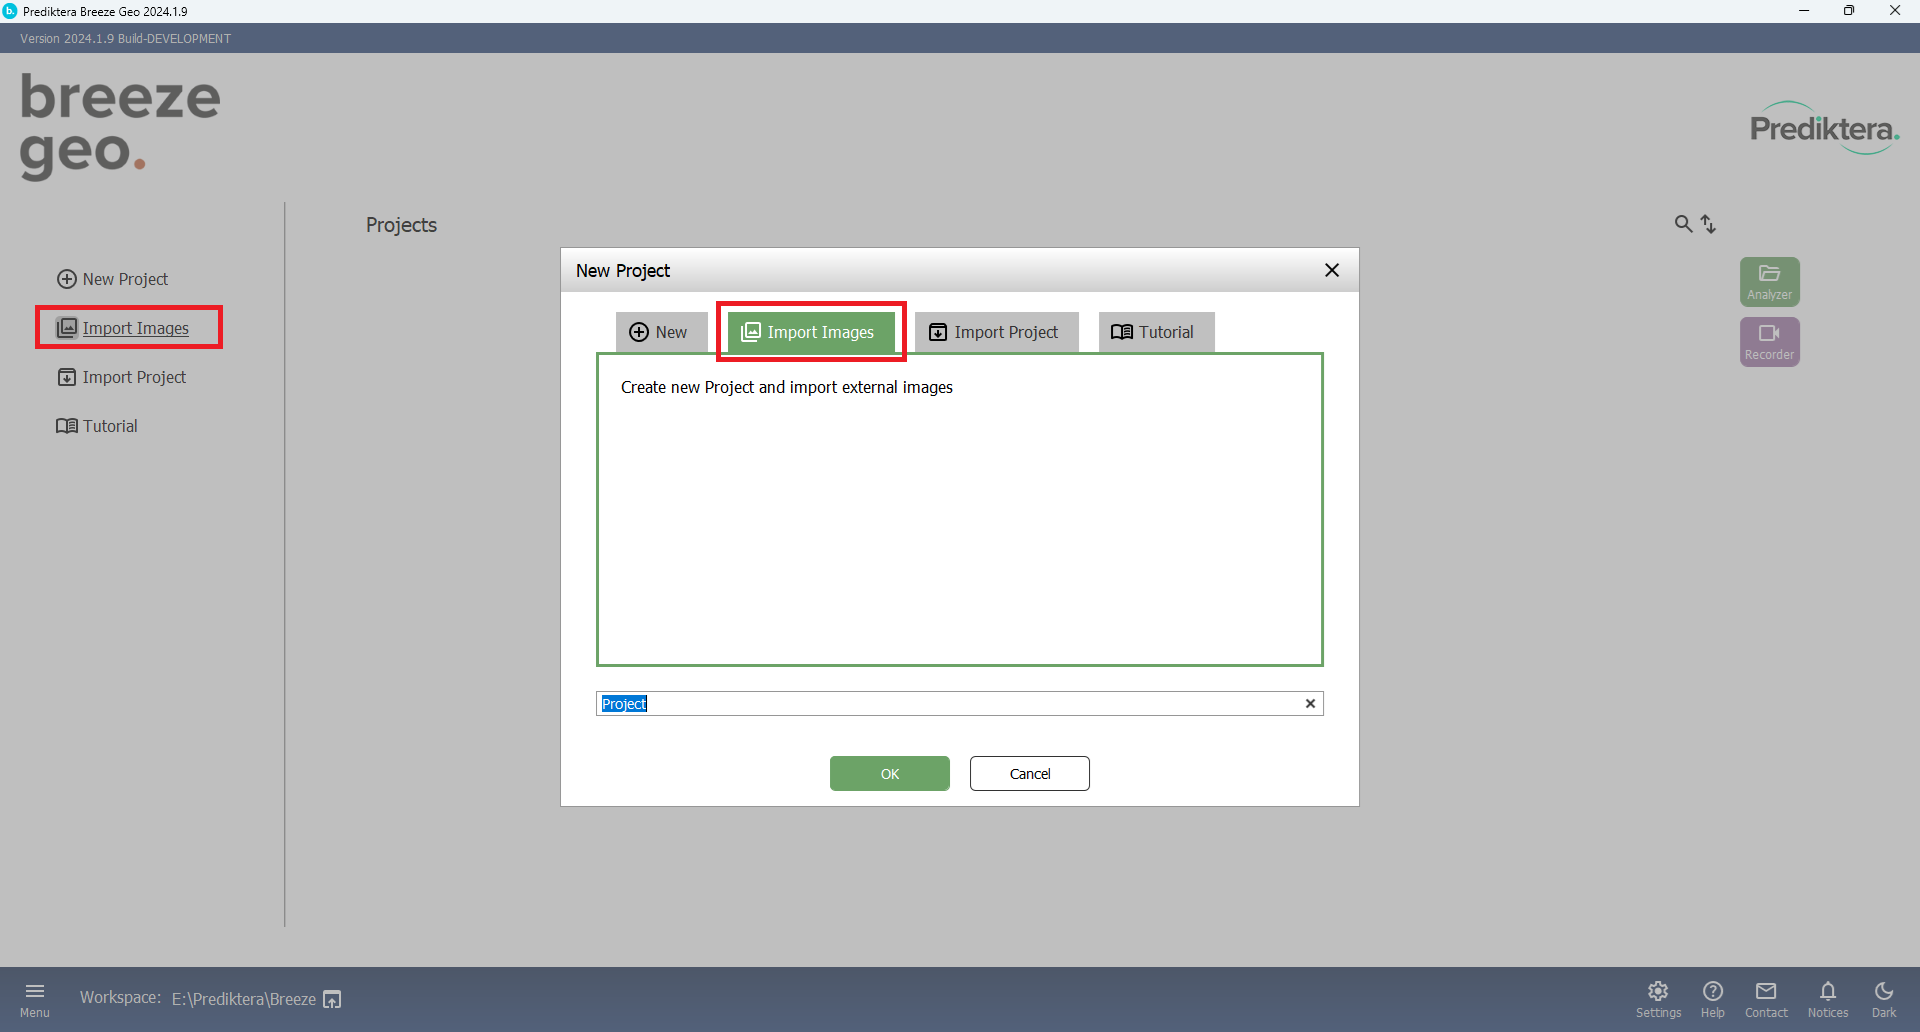Clear the project name field
This screenshot has width=1920, height=1032.
tap(1310, 704)
